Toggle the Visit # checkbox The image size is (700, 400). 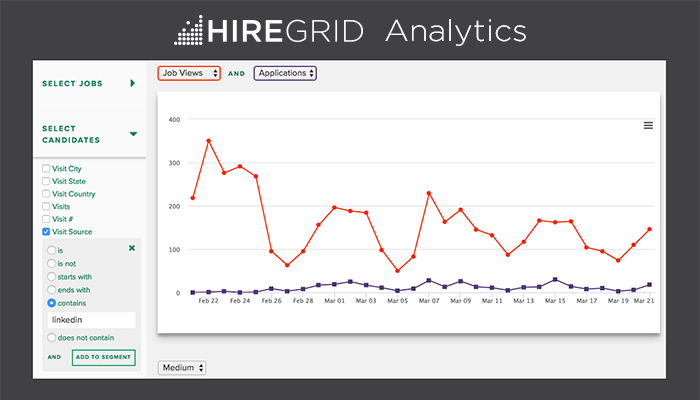[x=46, y=219]
